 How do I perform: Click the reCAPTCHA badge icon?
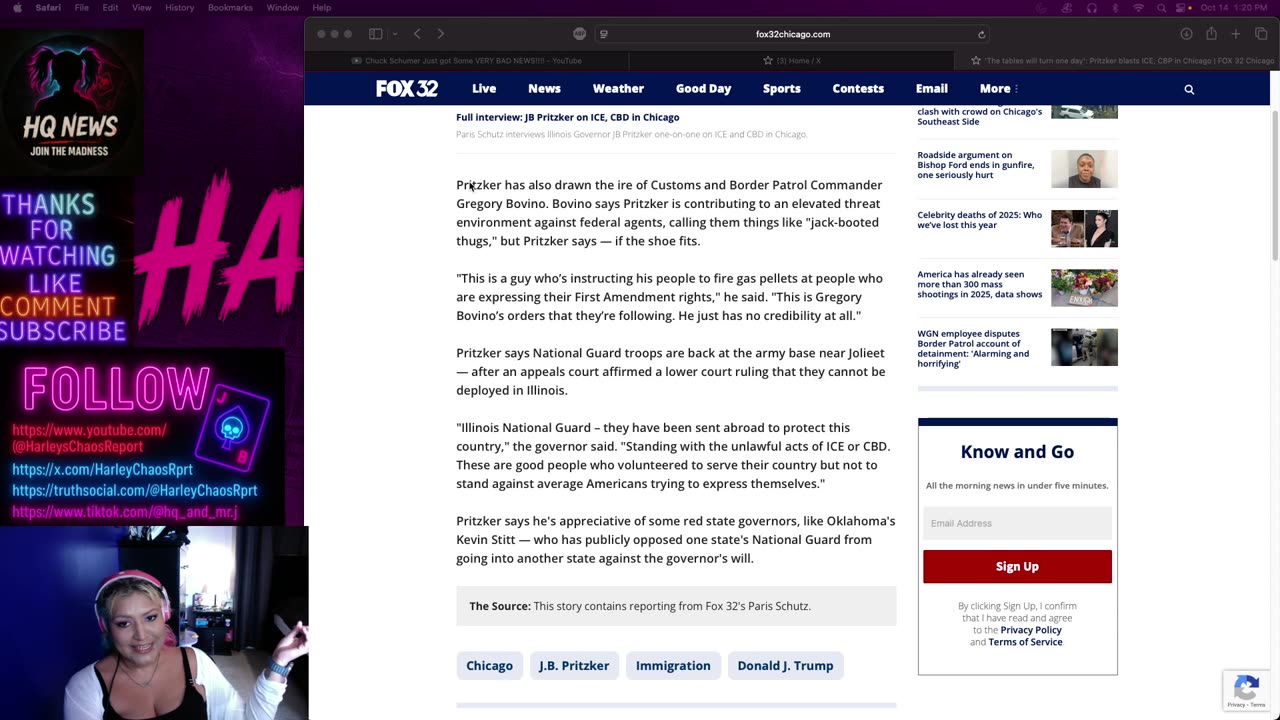coord(1246,689)
